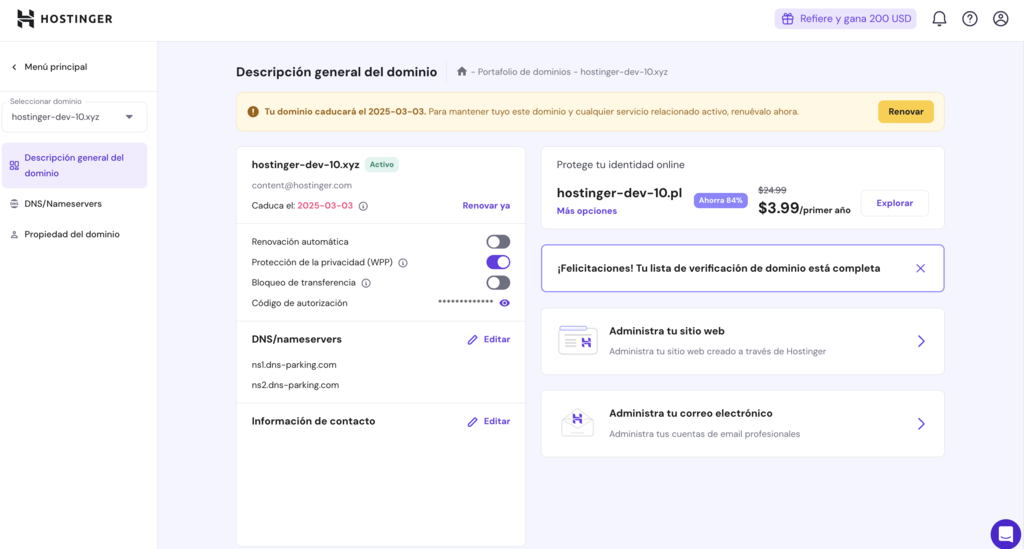Click the Ahorra 84% badge
1024x549 pixels.
coord(720,200)
